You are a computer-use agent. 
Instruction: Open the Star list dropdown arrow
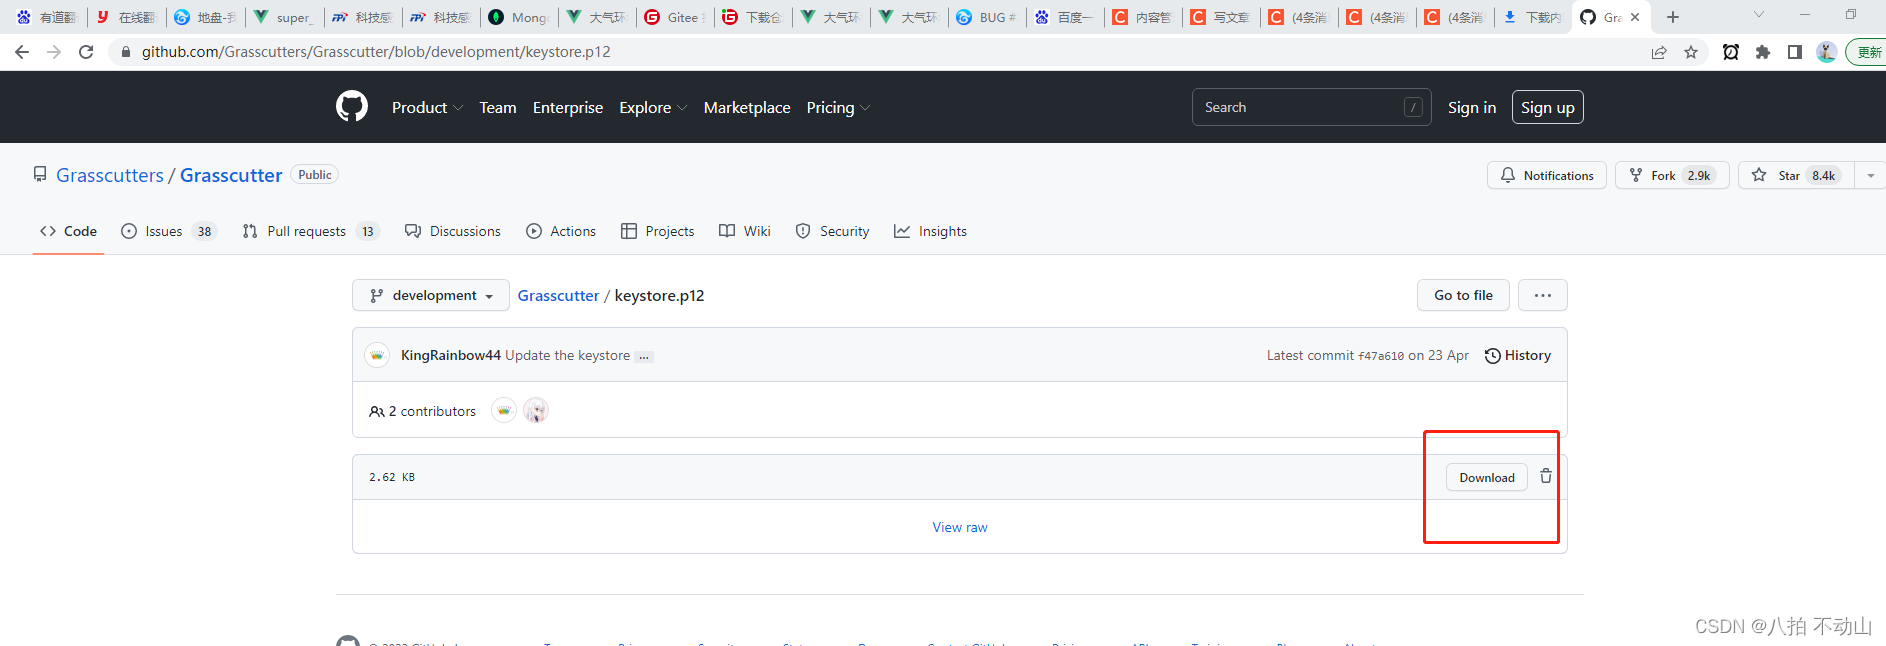1871,175
